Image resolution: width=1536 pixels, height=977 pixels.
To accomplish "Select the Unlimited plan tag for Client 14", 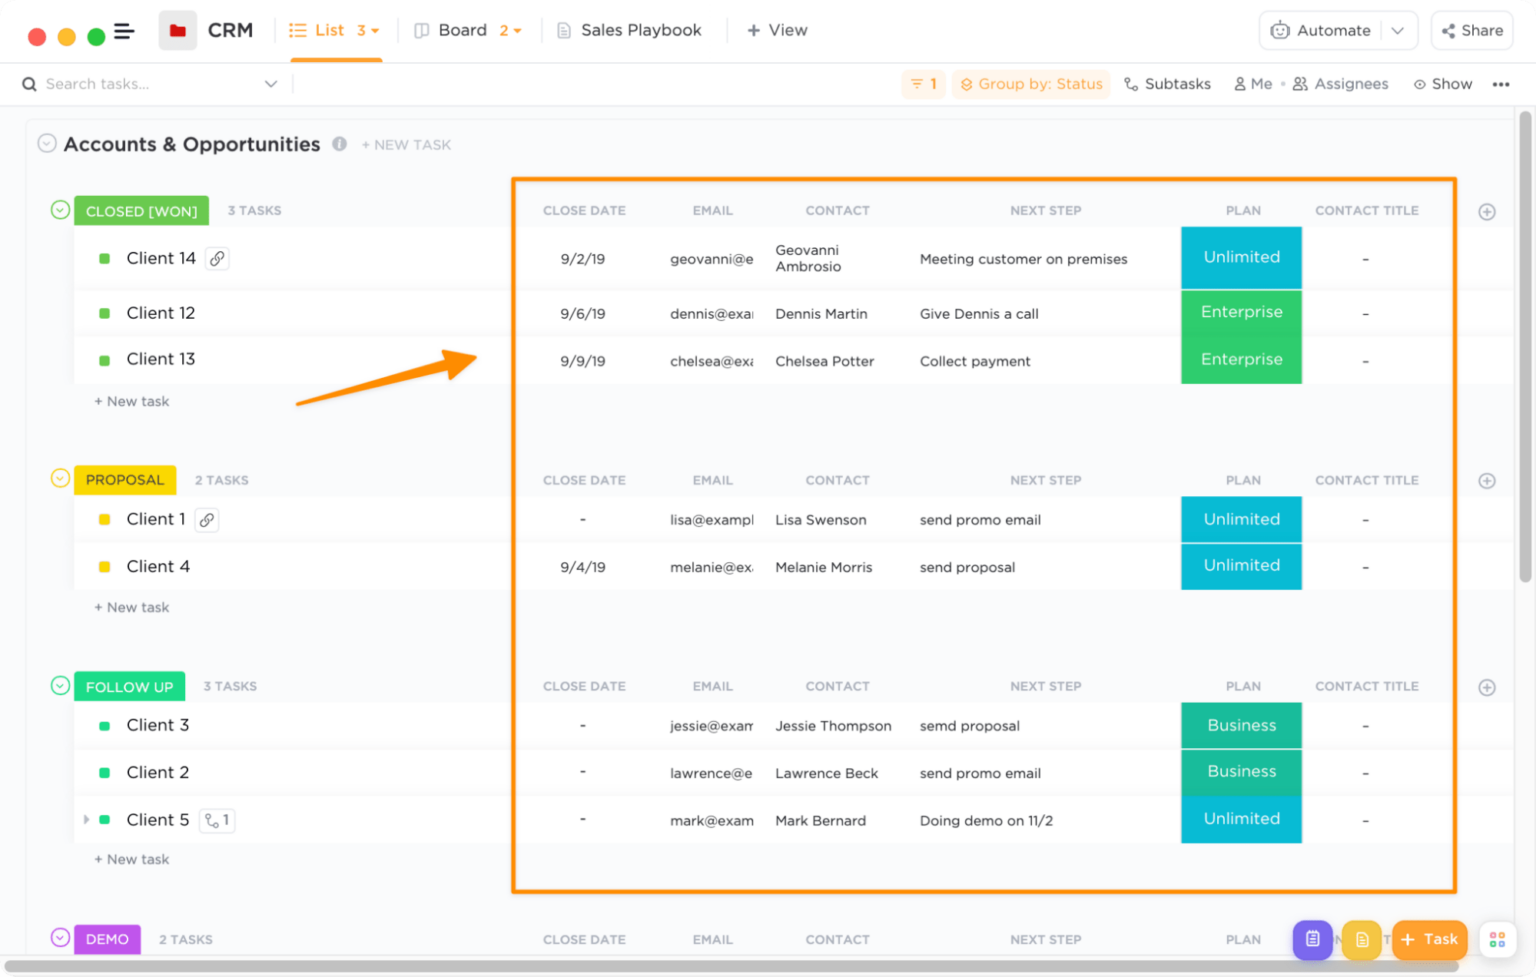I will click(x=1241, y=257).
